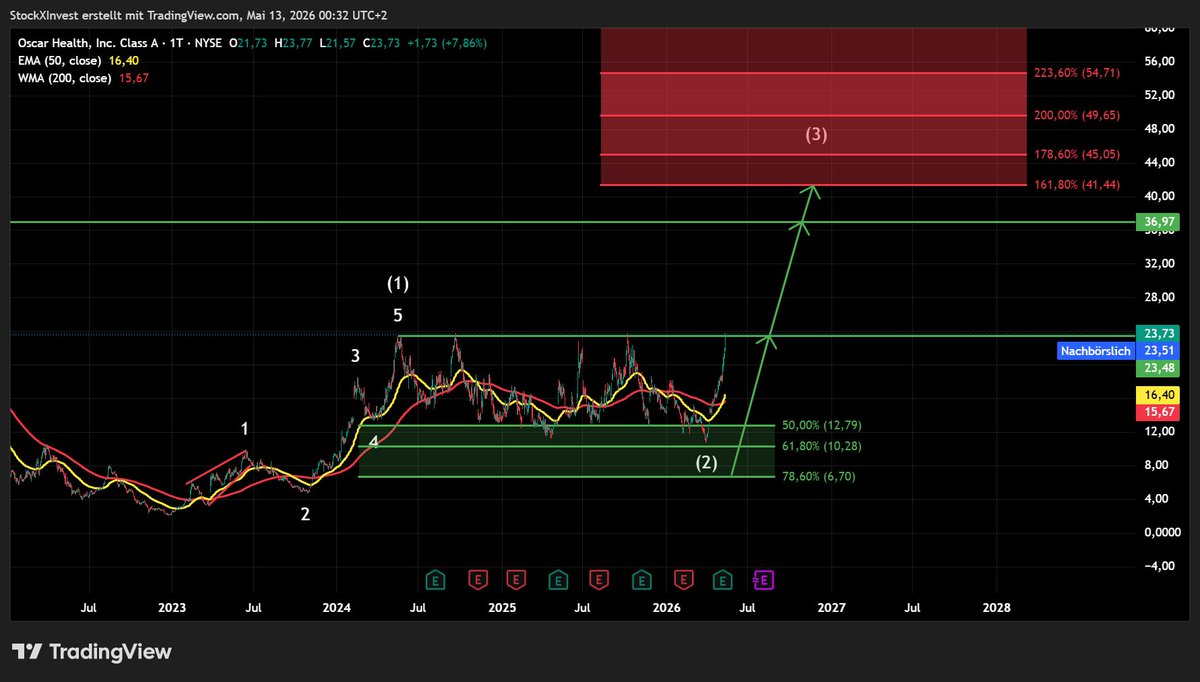Screen dimensions: 1200x682
Task: Click the 23,48 green price label
Action: click(1158, 368)
